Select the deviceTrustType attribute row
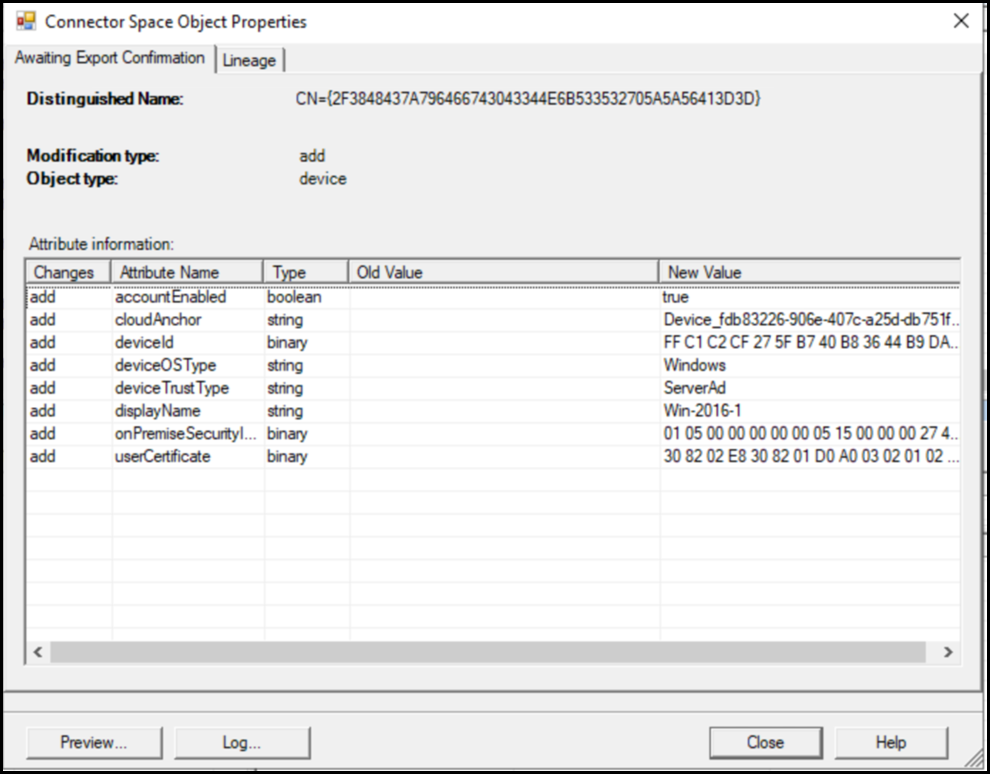The height and width of the screenshot is (774, 990). click(174, 388)
